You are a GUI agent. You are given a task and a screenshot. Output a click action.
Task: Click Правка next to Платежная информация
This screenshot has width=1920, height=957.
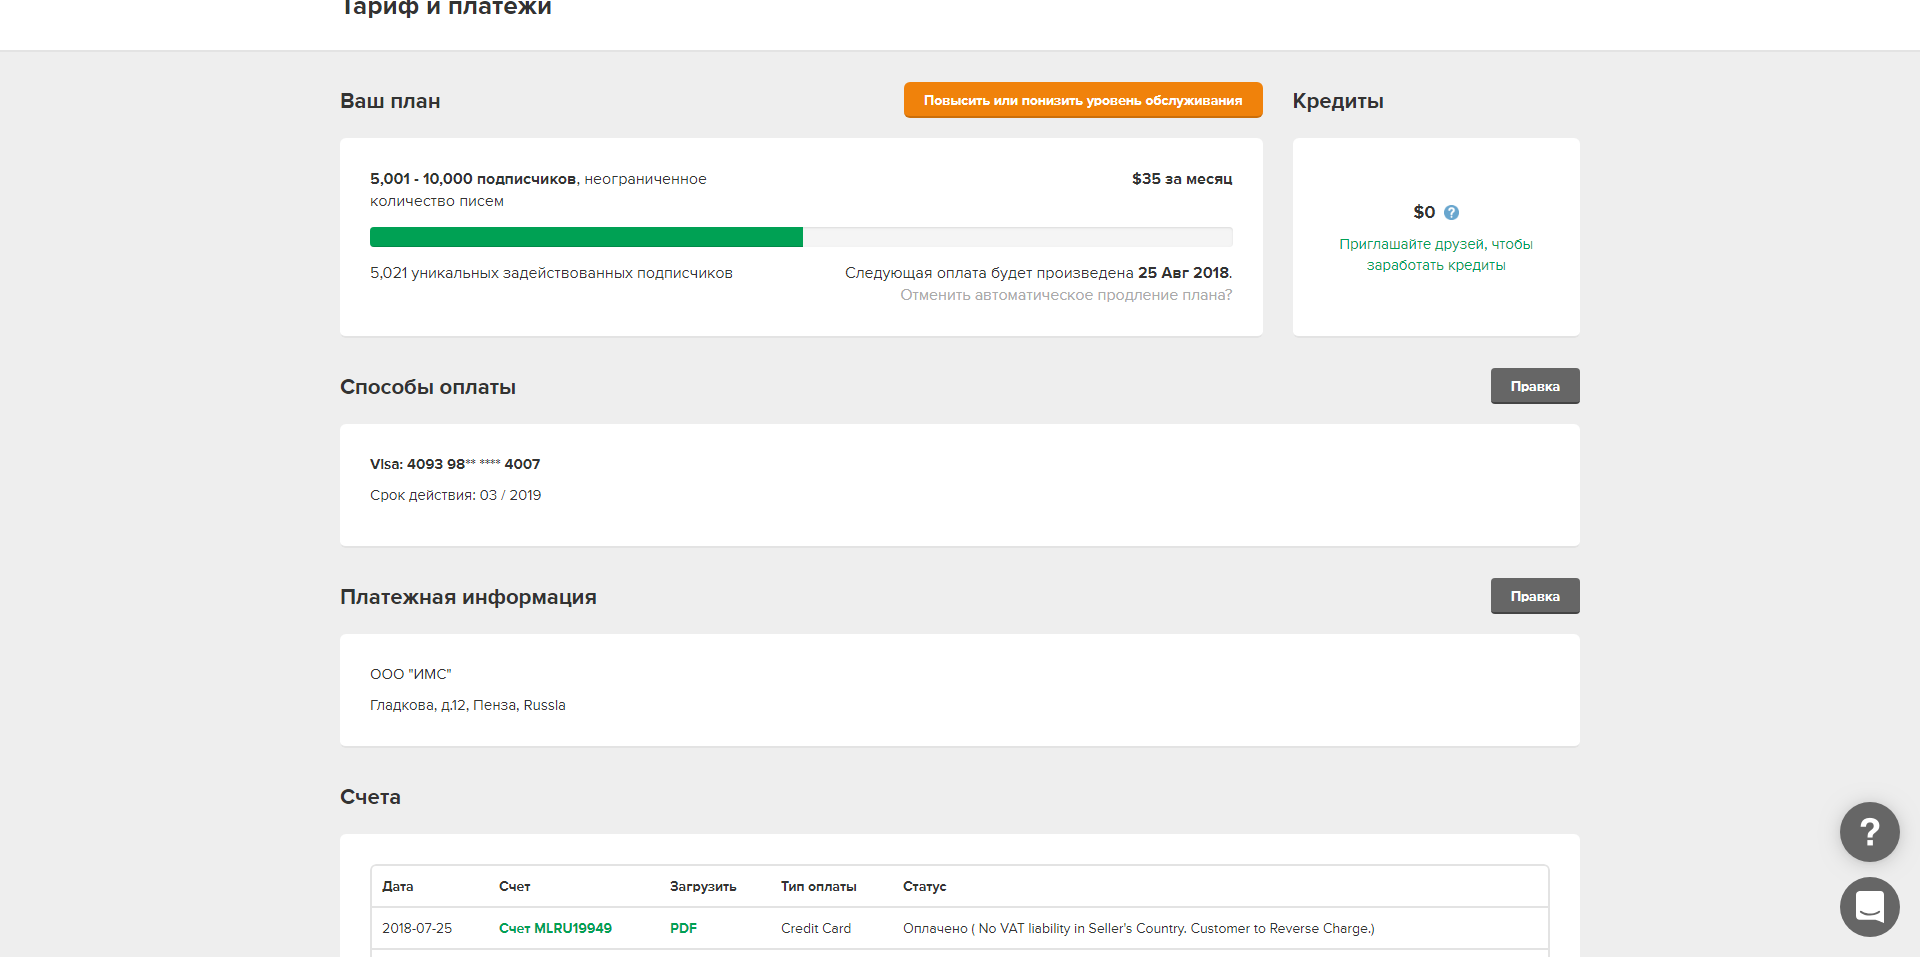pyautogui.click(x=1534, y=596)
